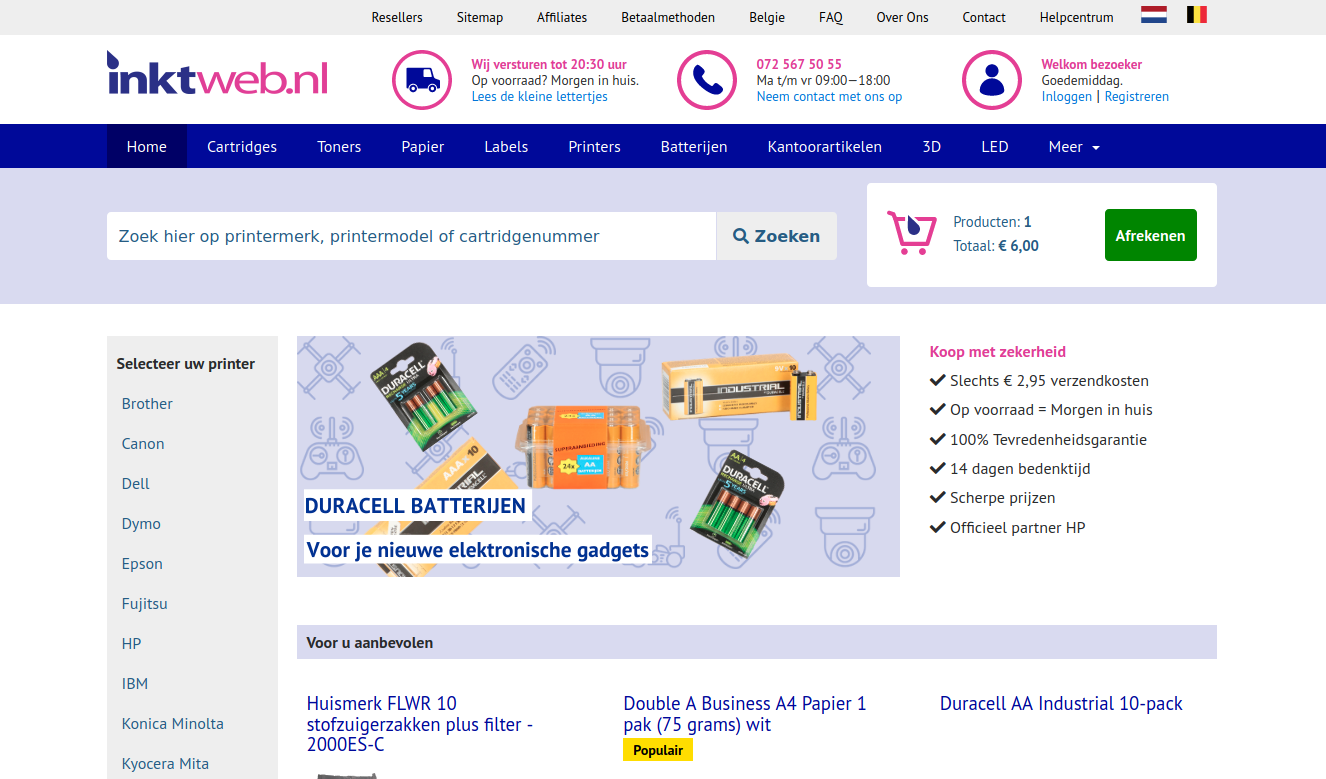This screenshot has height=779, width=1326.
Task: Select Konica Minolta printer brand
Action: pyautogui.click(x=173, y=724)
